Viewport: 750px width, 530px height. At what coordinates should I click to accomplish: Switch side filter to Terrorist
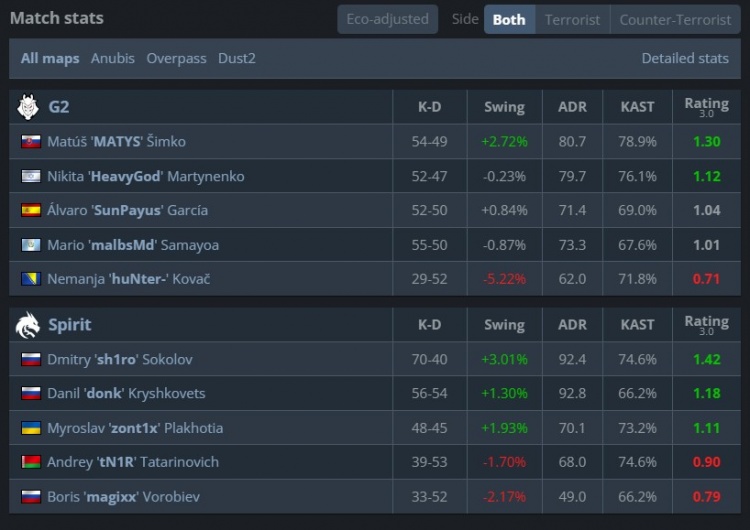click(572, 19)
